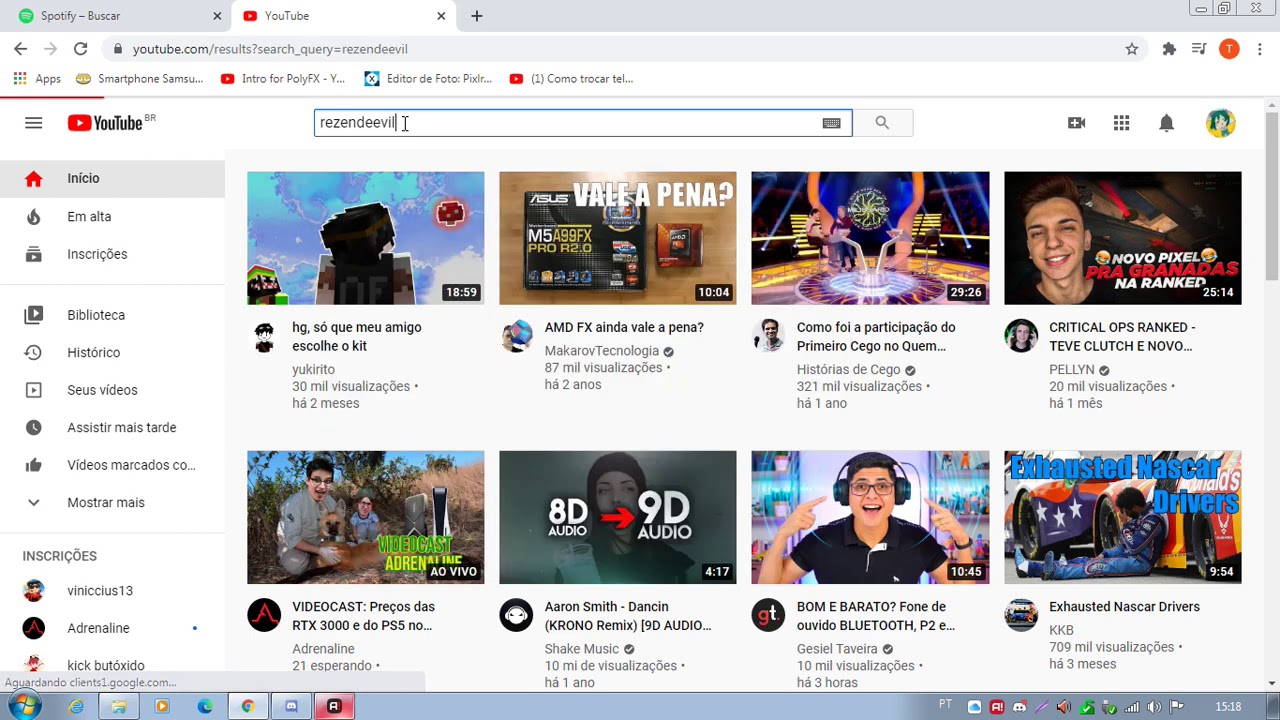Open CRITICAL OPS RANKED video thumbnail
The width and height of the screenshot is (1280, 720).
(x=1122, y=238)
